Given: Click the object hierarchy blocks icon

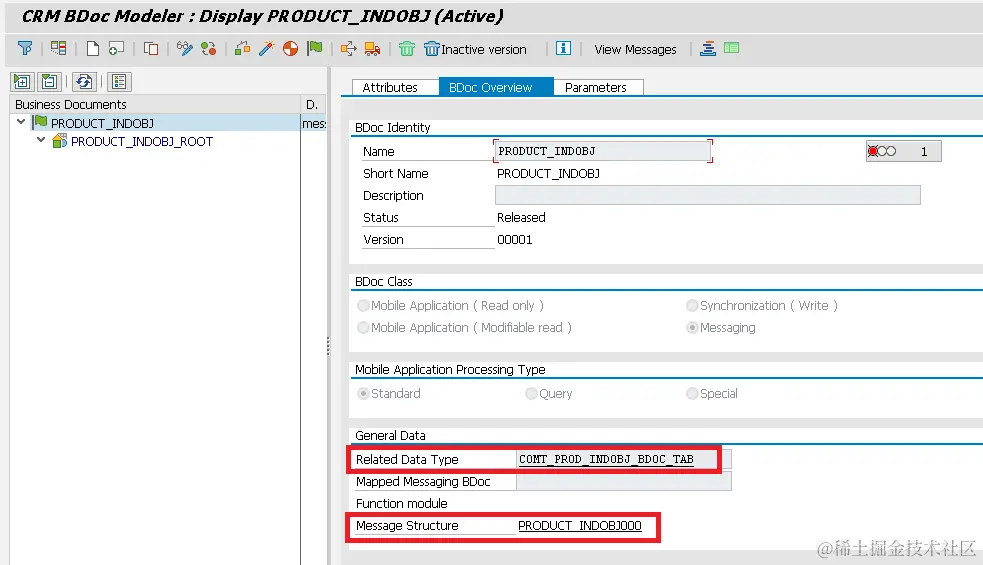Looking at the screenshot, I should click(x=242, y=48).
